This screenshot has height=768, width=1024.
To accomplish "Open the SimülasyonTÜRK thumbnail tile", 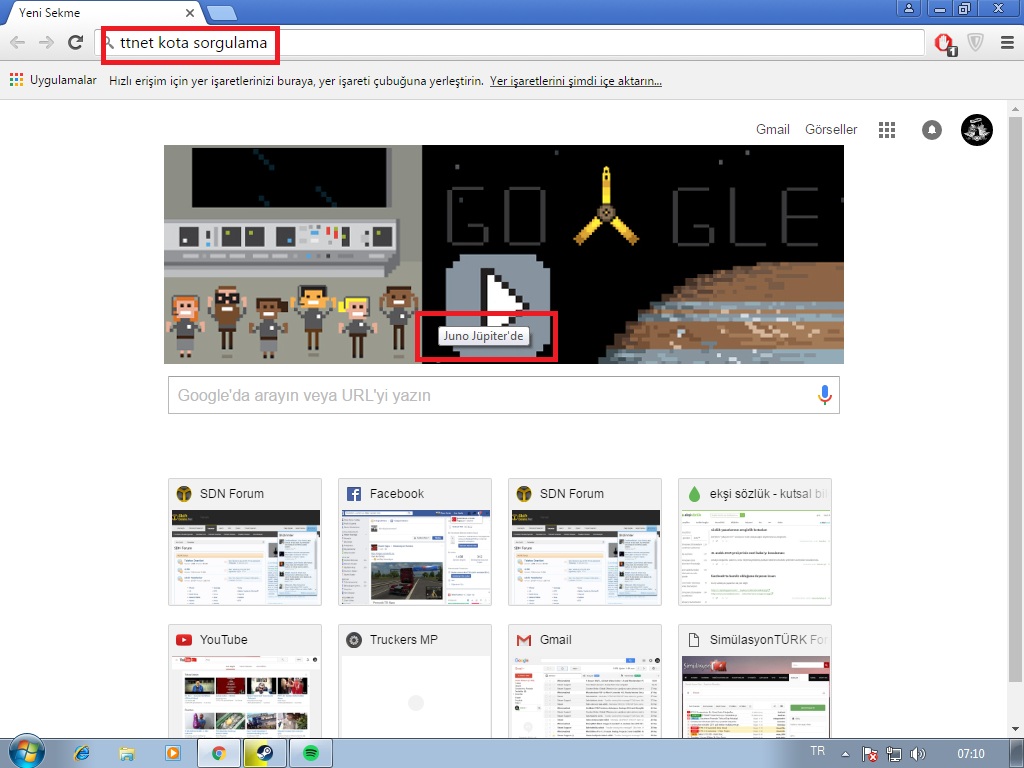I will pos(755,681).
